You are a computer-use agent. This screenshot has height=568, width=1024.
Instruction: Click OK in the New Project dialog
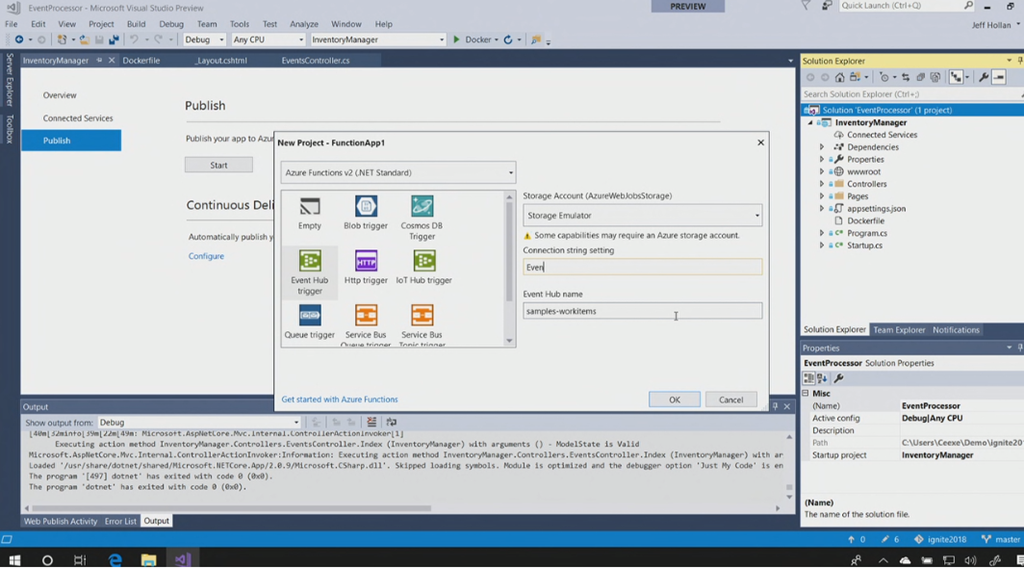(x=674, y=399)
